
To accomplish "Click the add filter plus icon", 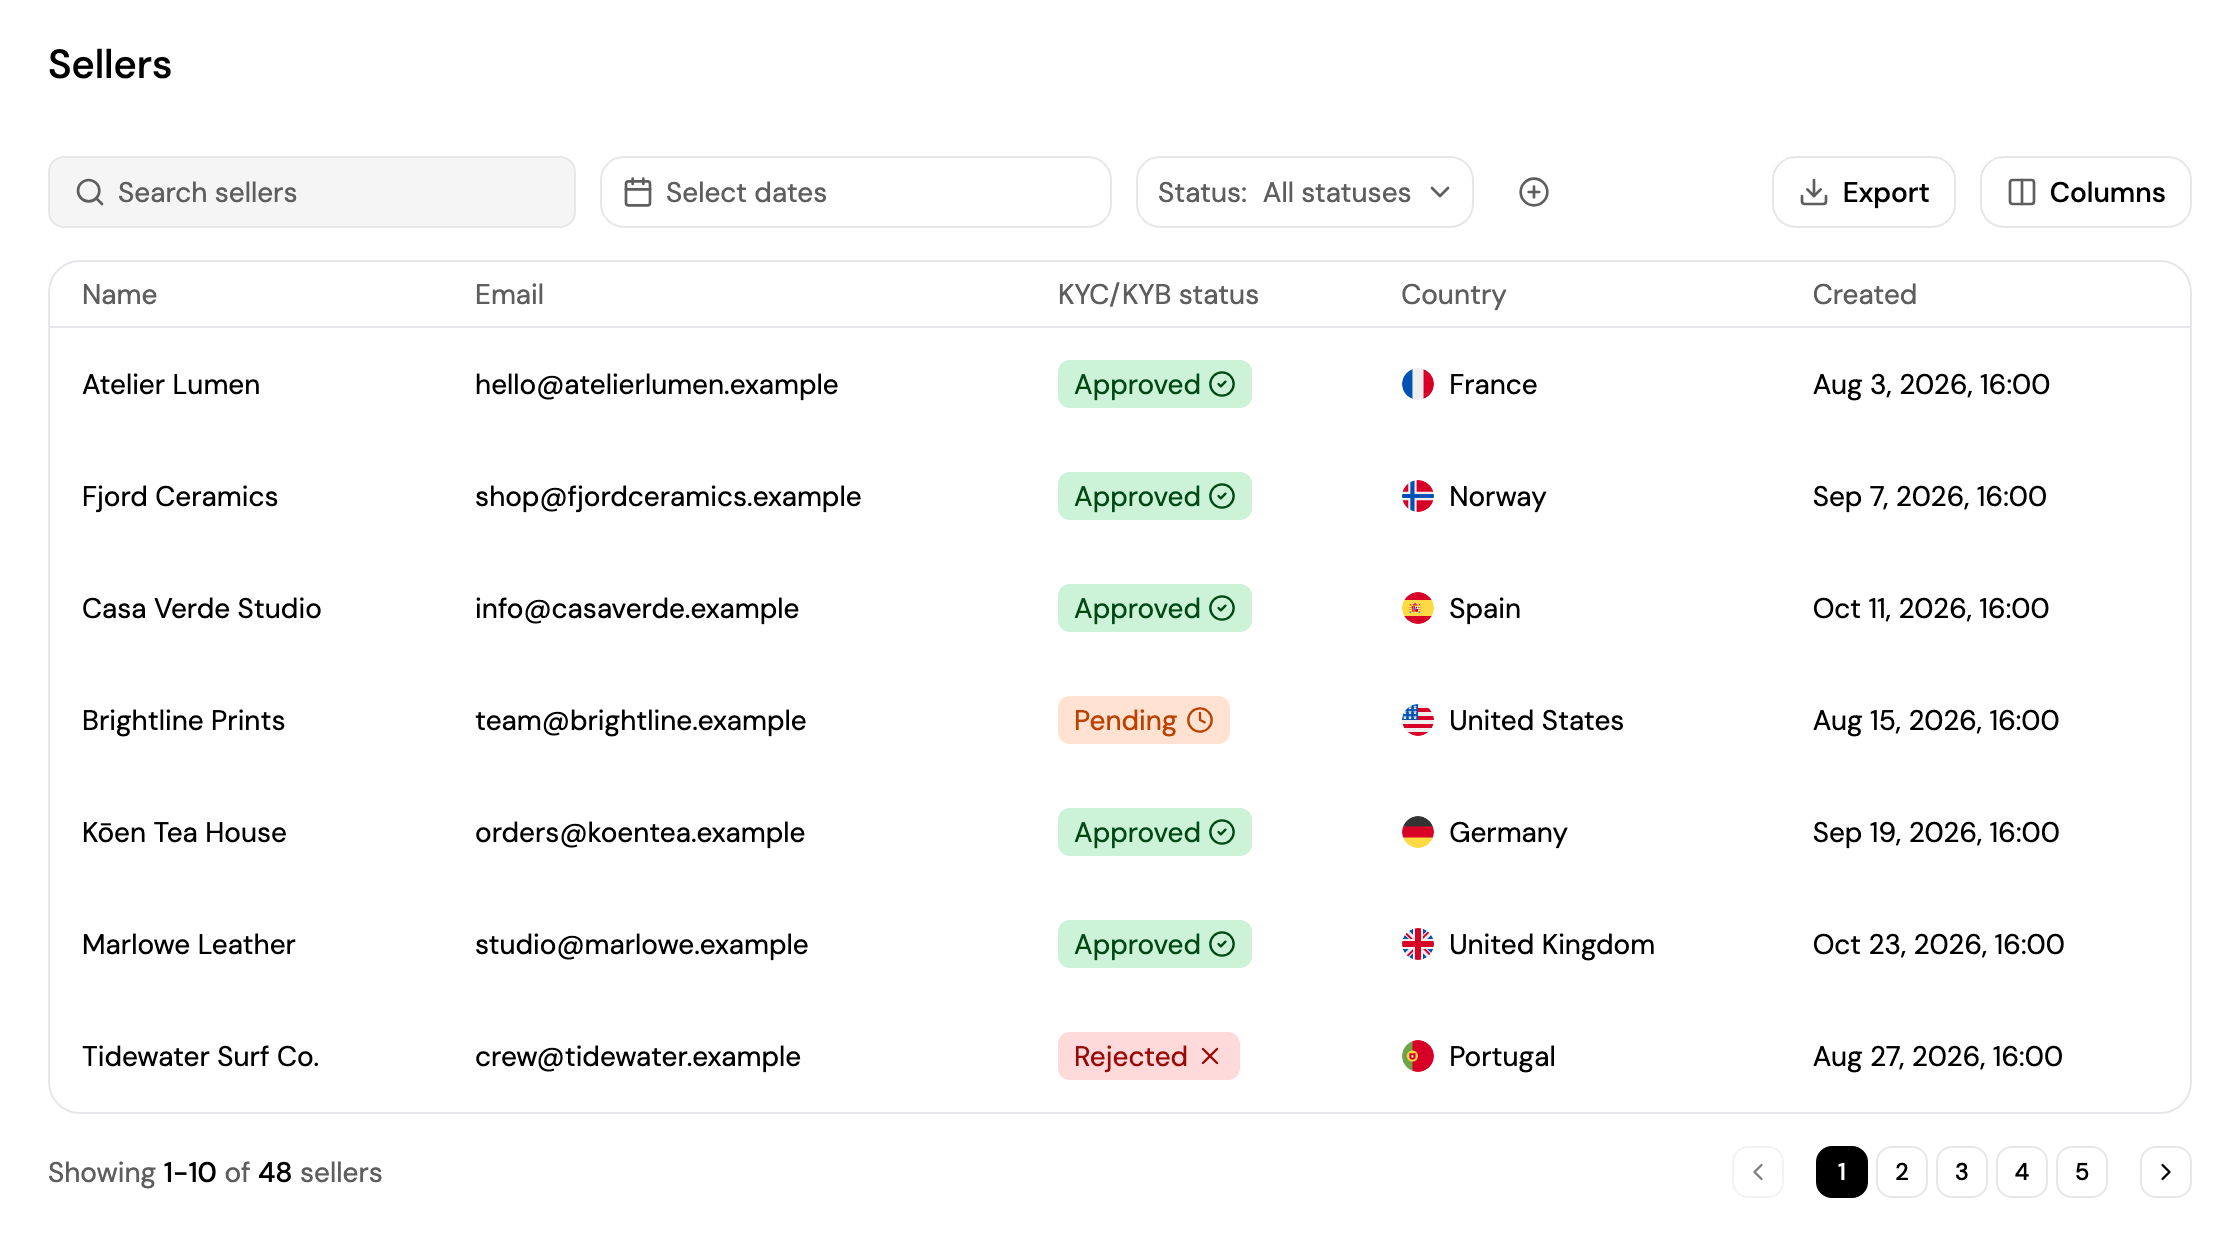I will (x=1533, y=192).
